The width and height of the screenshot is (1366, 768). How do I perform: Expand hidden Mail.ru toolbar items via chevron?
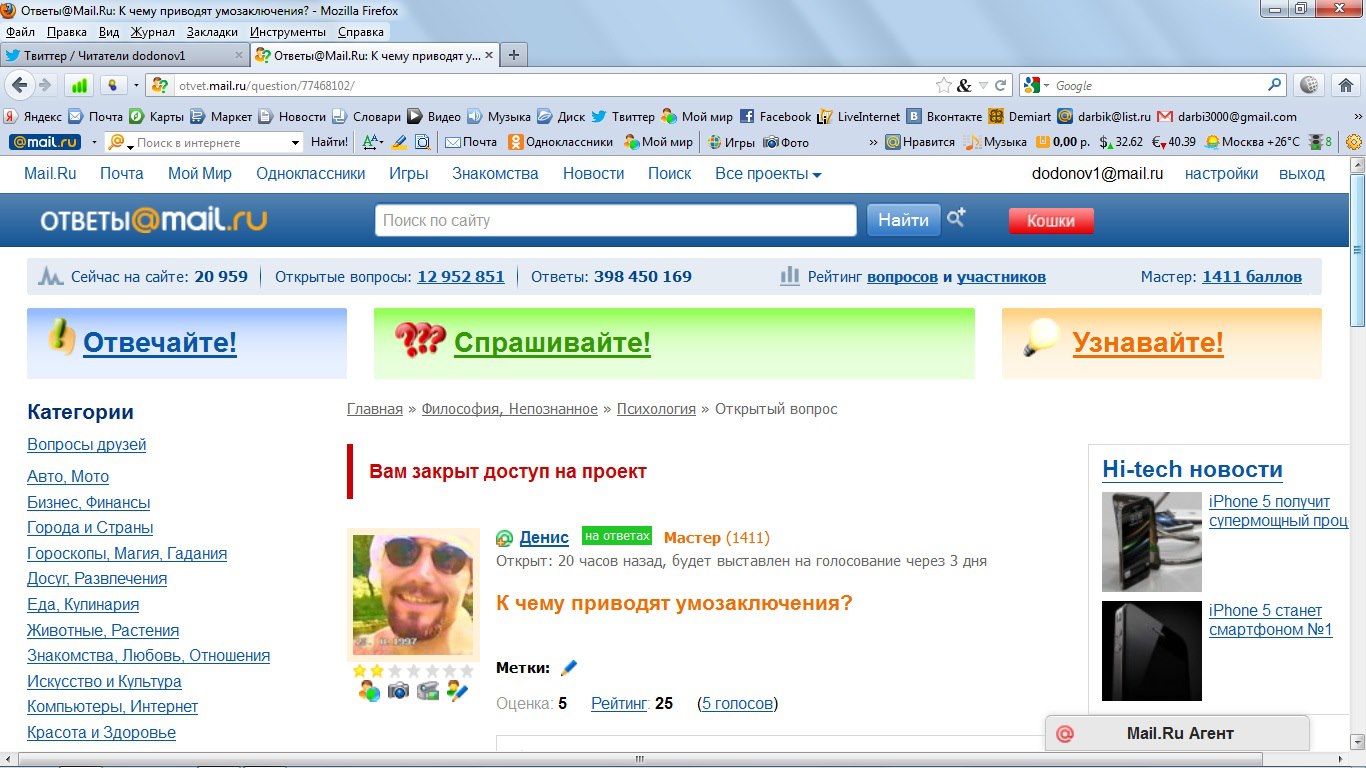coord(874,142)
